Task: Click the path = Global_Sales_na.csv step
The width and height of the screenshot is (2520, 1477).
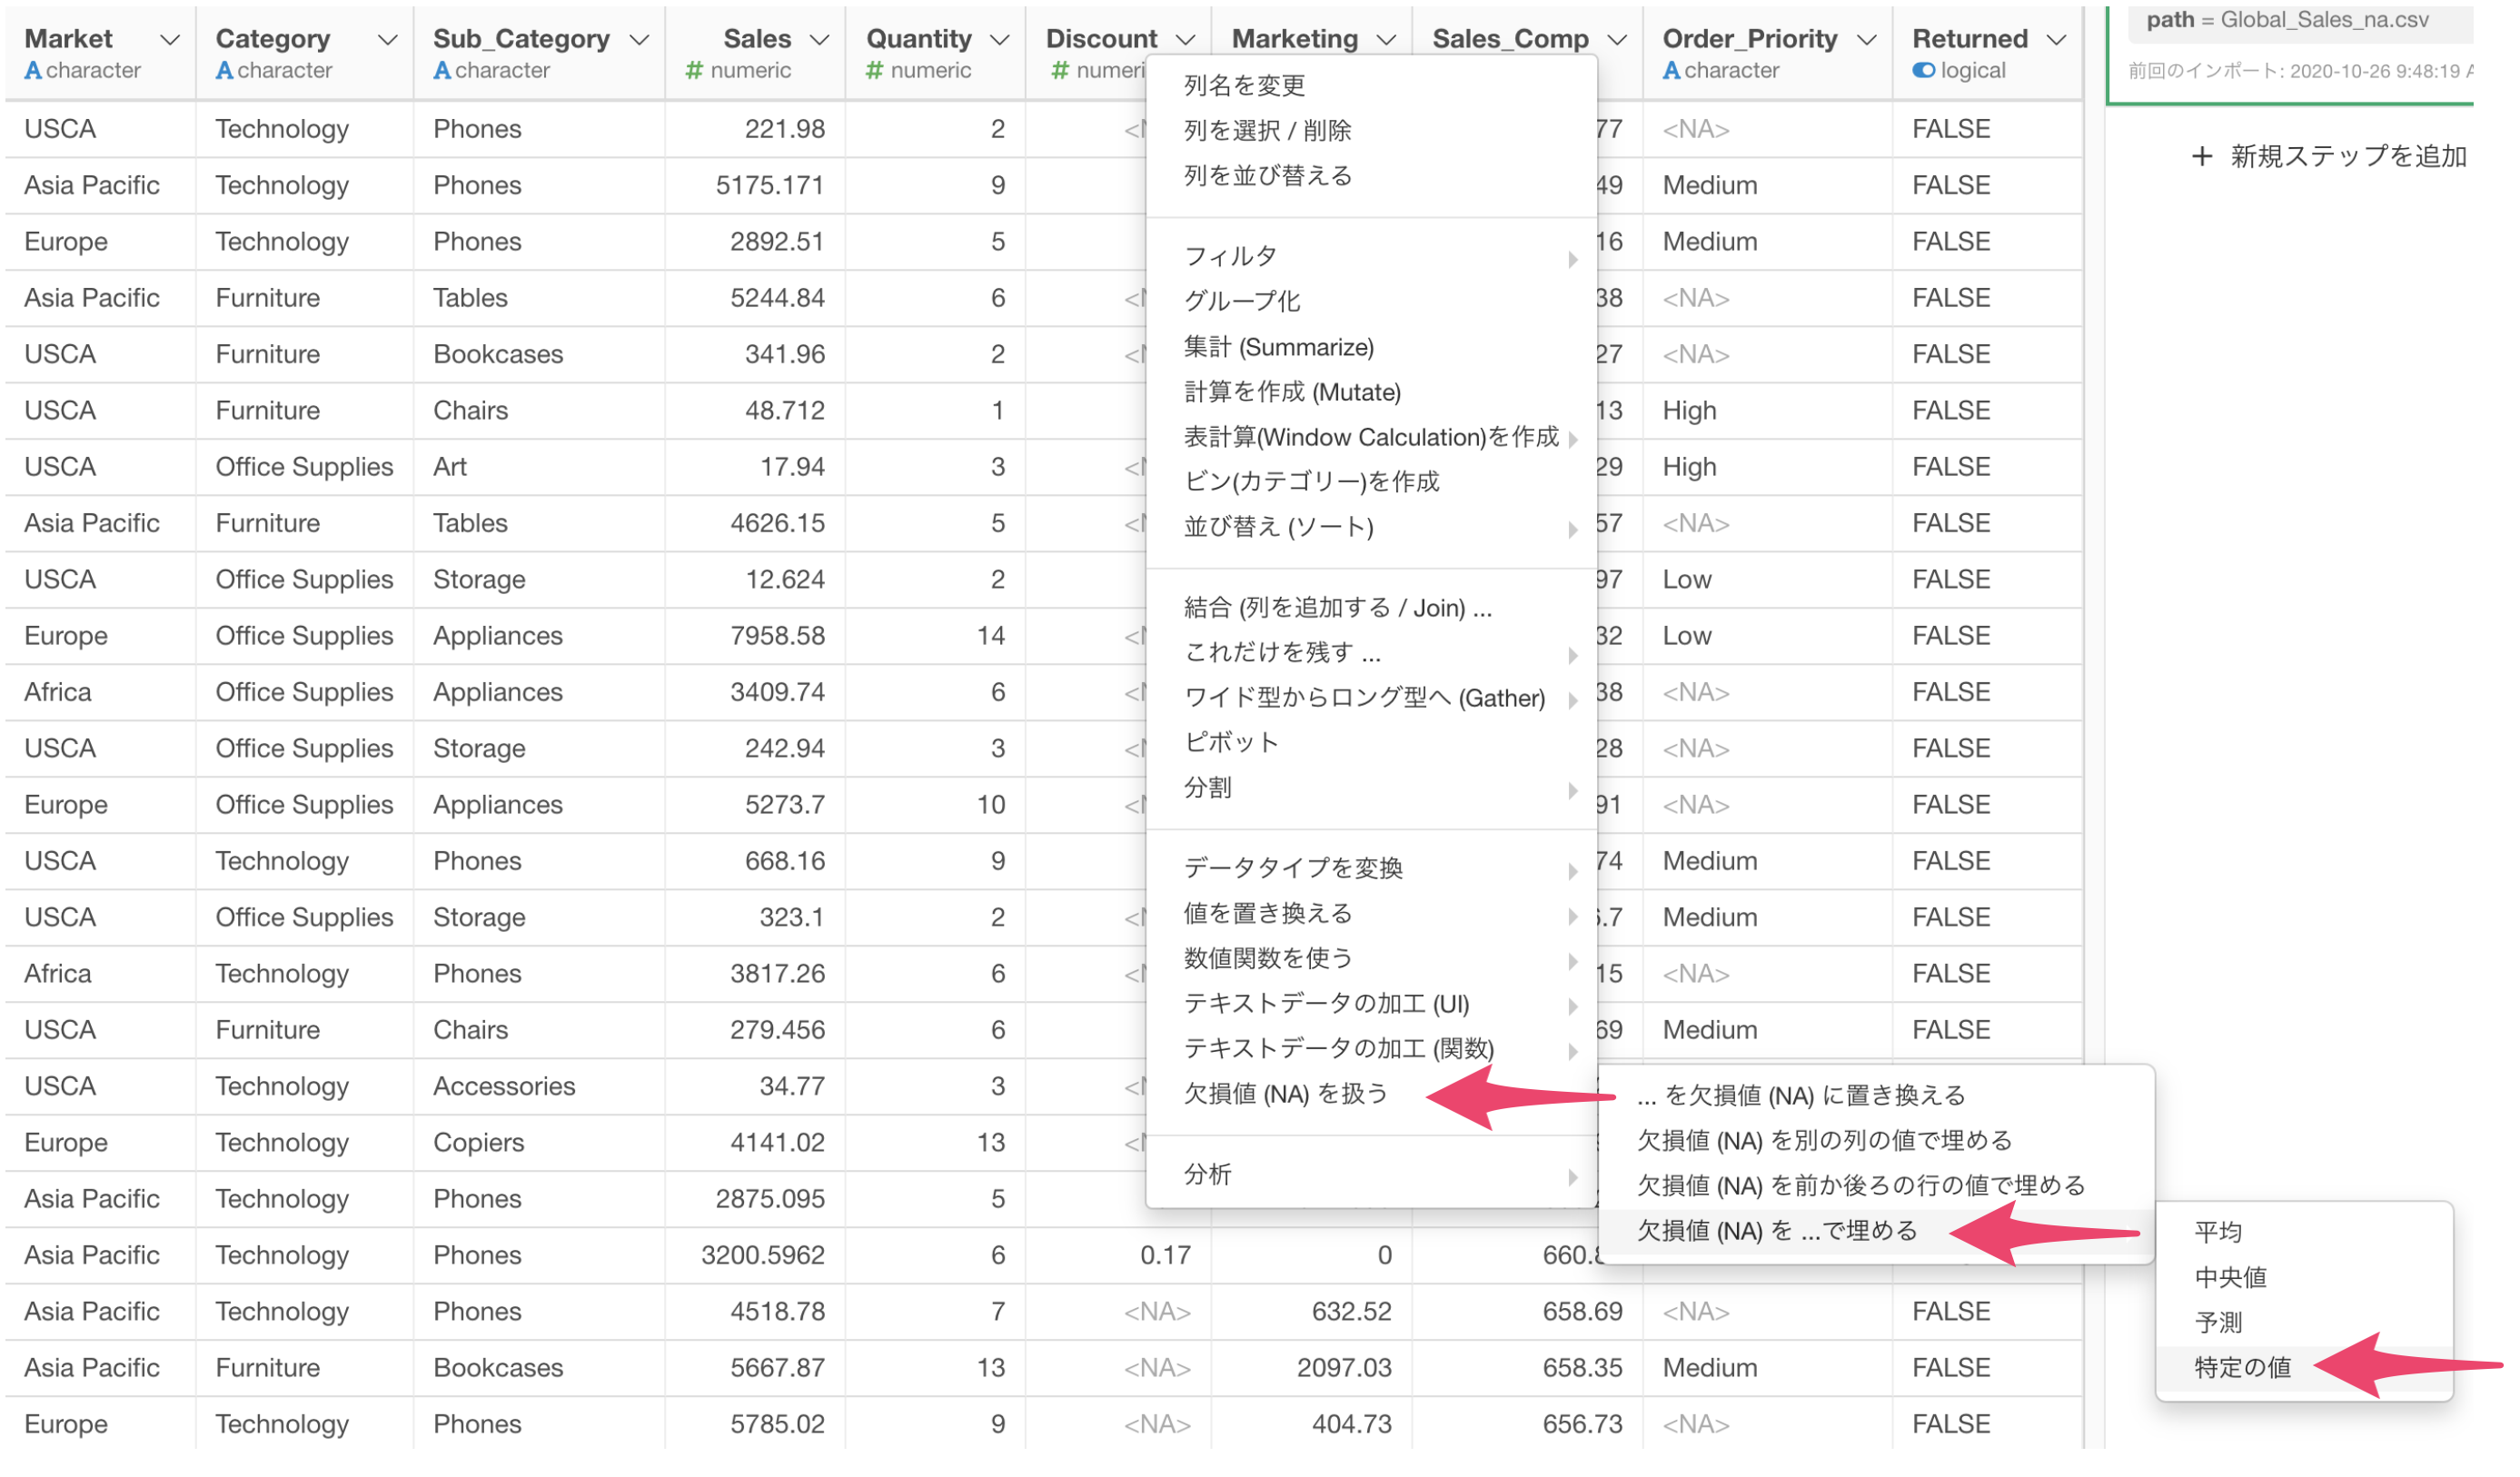Action: point(2287,20)
